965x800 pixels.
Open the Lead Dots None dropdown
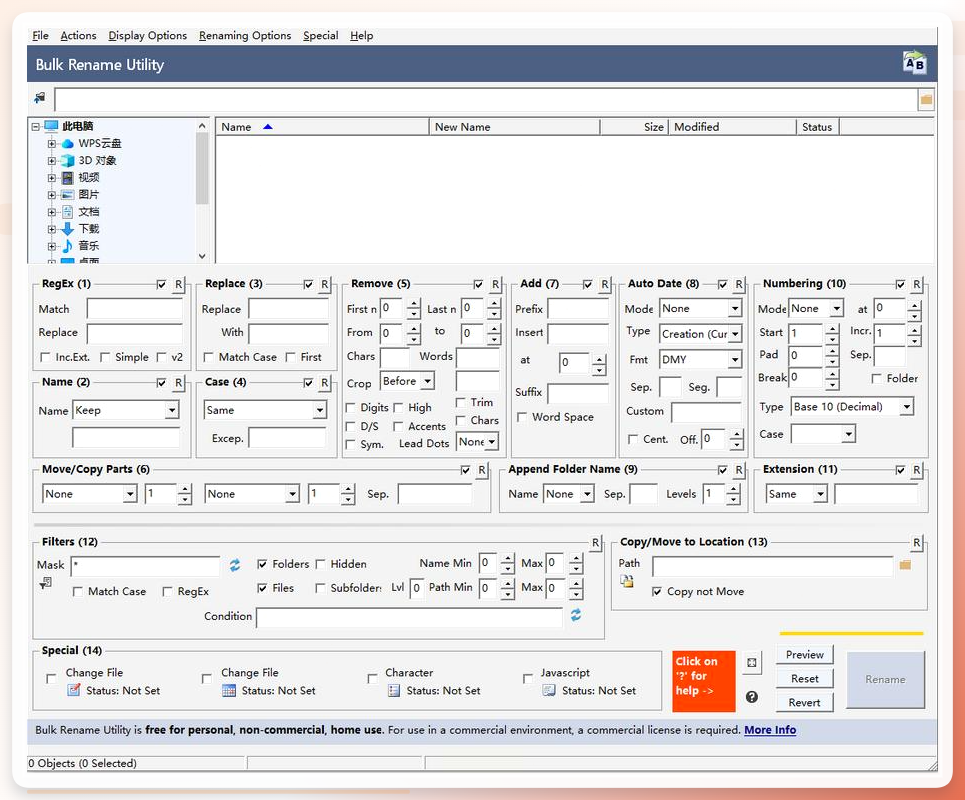[492, 442]
